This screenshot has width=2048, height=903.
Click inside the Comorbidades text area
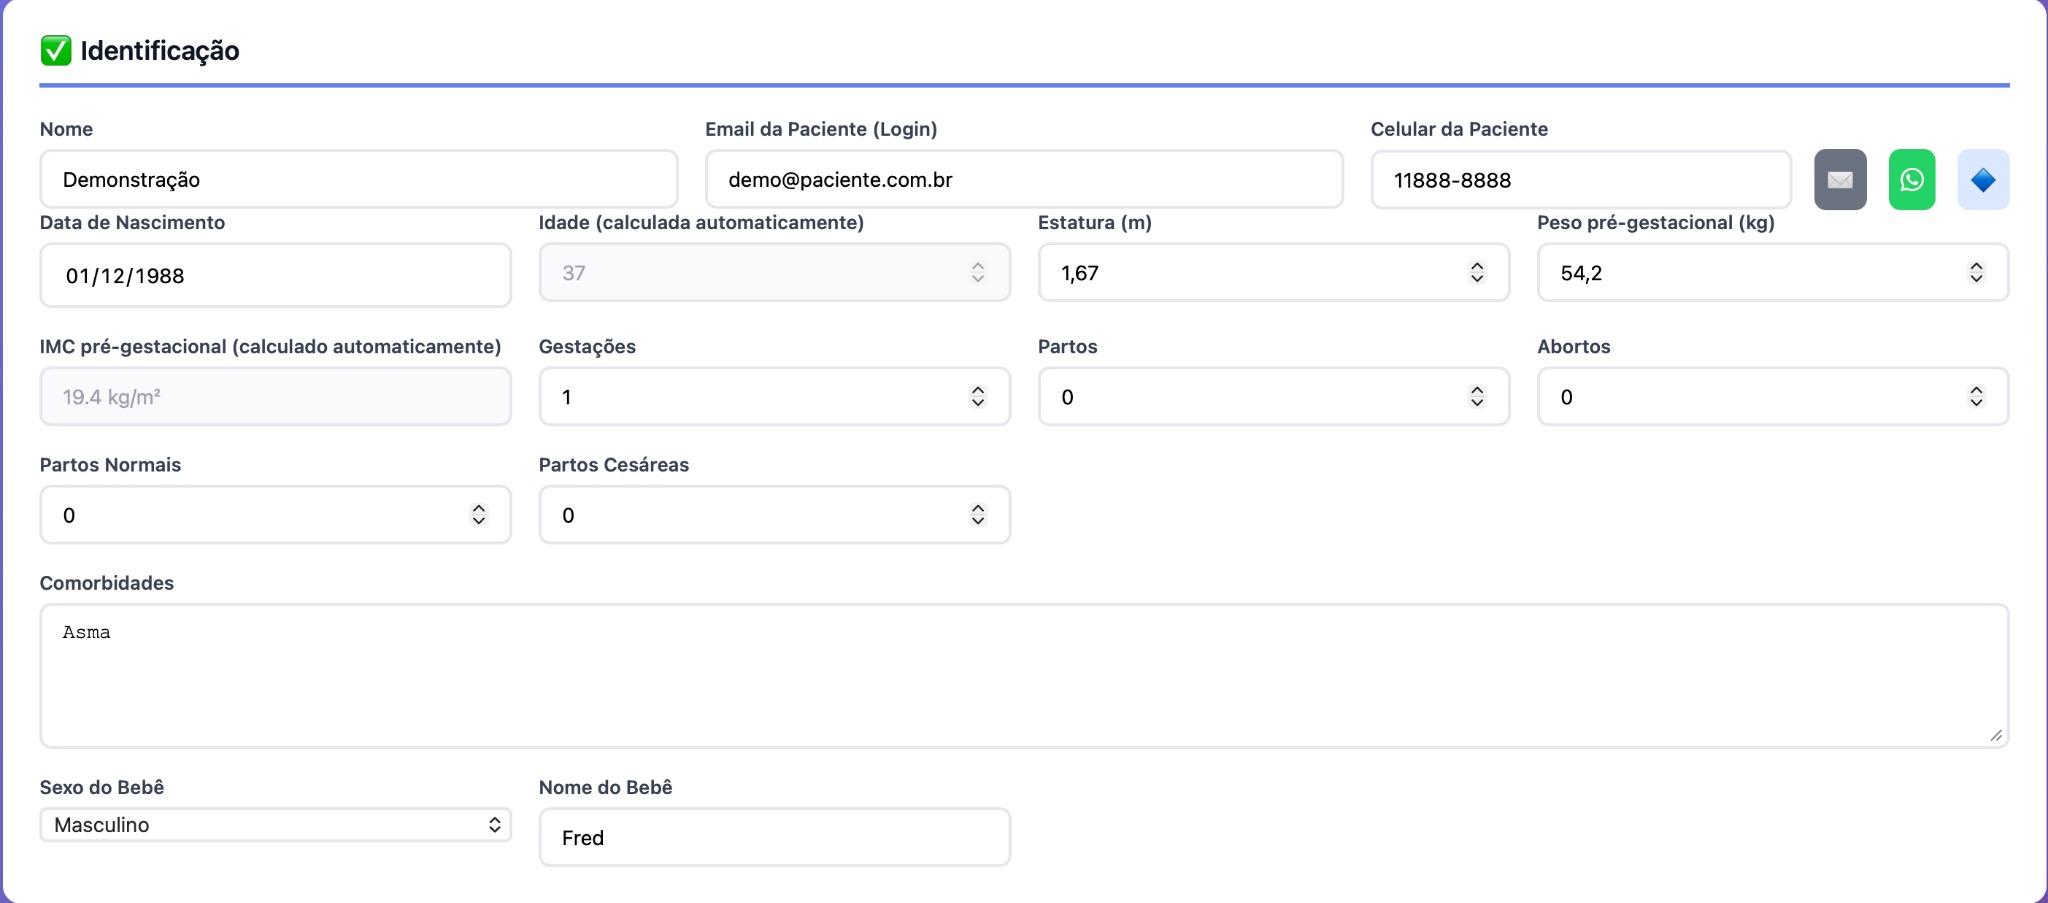(1024, 676)
